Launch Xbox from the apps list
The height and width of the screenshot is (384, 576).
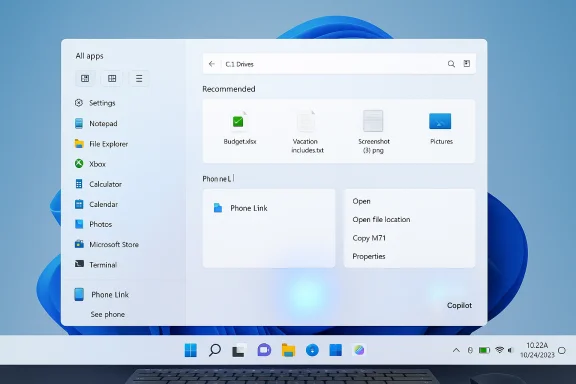click(x=90, y=164)
